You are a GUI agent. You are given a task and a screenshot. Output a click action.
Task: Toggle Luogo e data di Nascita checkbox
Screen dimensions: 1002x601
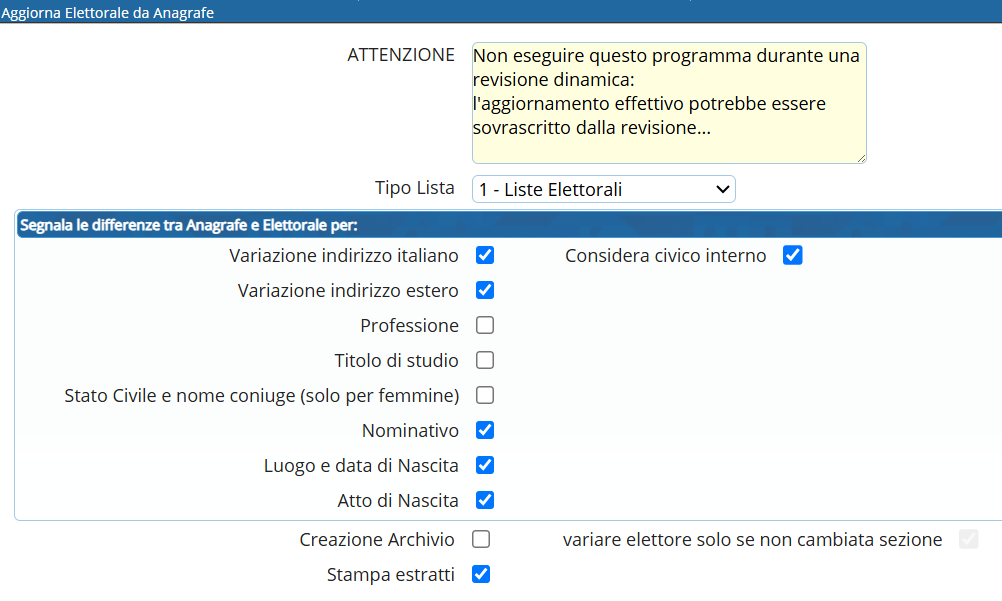tap(485, 465)
